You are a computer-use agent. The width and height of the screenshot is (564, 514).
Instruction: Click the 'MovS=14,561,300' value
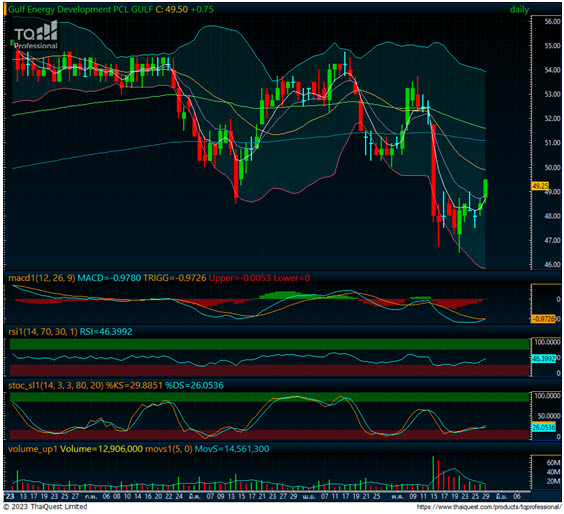click(x=232, y=449)
